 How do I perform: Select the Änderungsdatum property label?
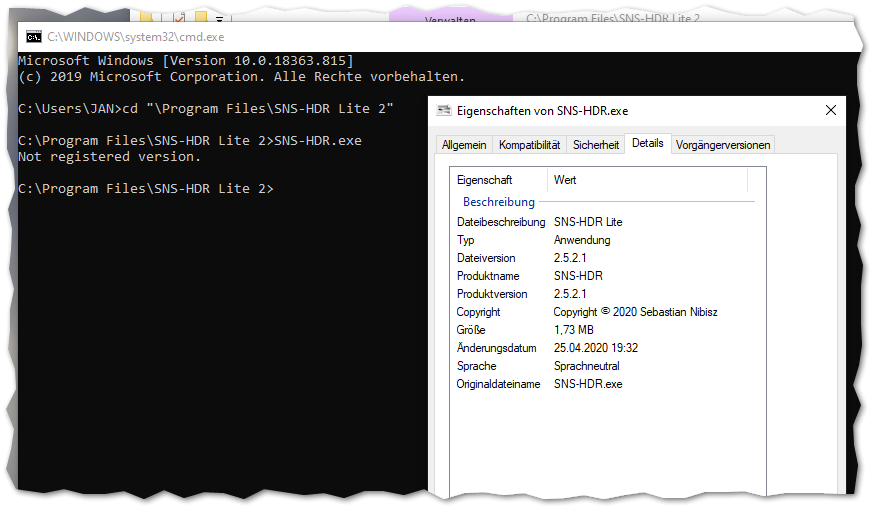pyautogui.click(x=496, y=348)
